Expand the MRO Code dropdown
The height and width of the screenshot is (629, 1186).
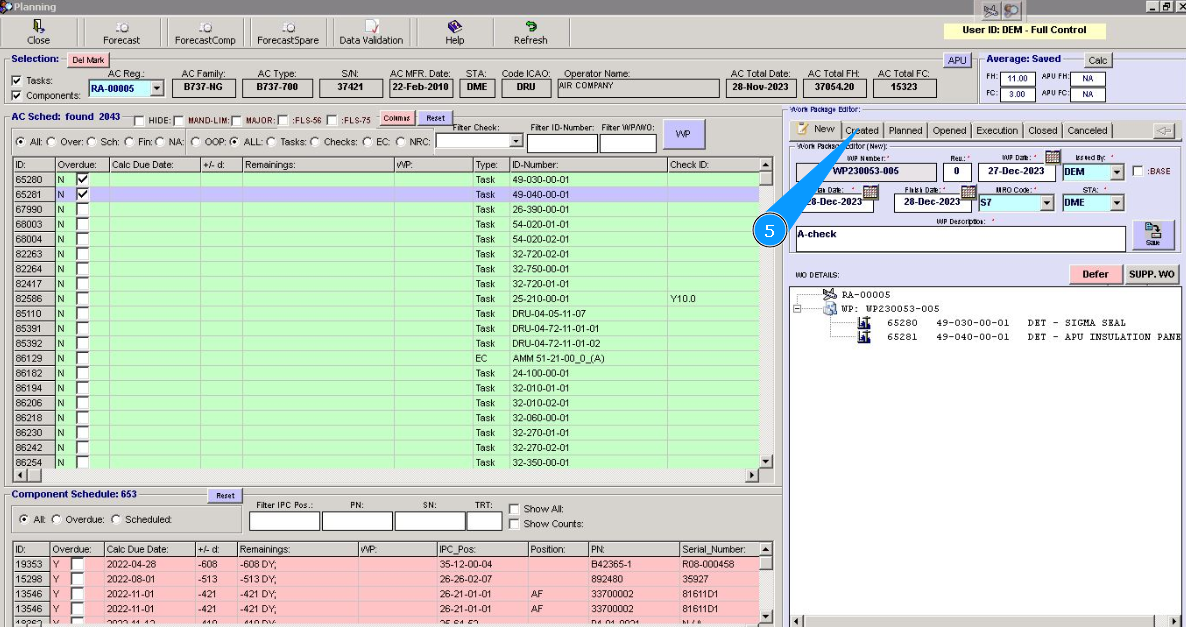click(1046, 203)
